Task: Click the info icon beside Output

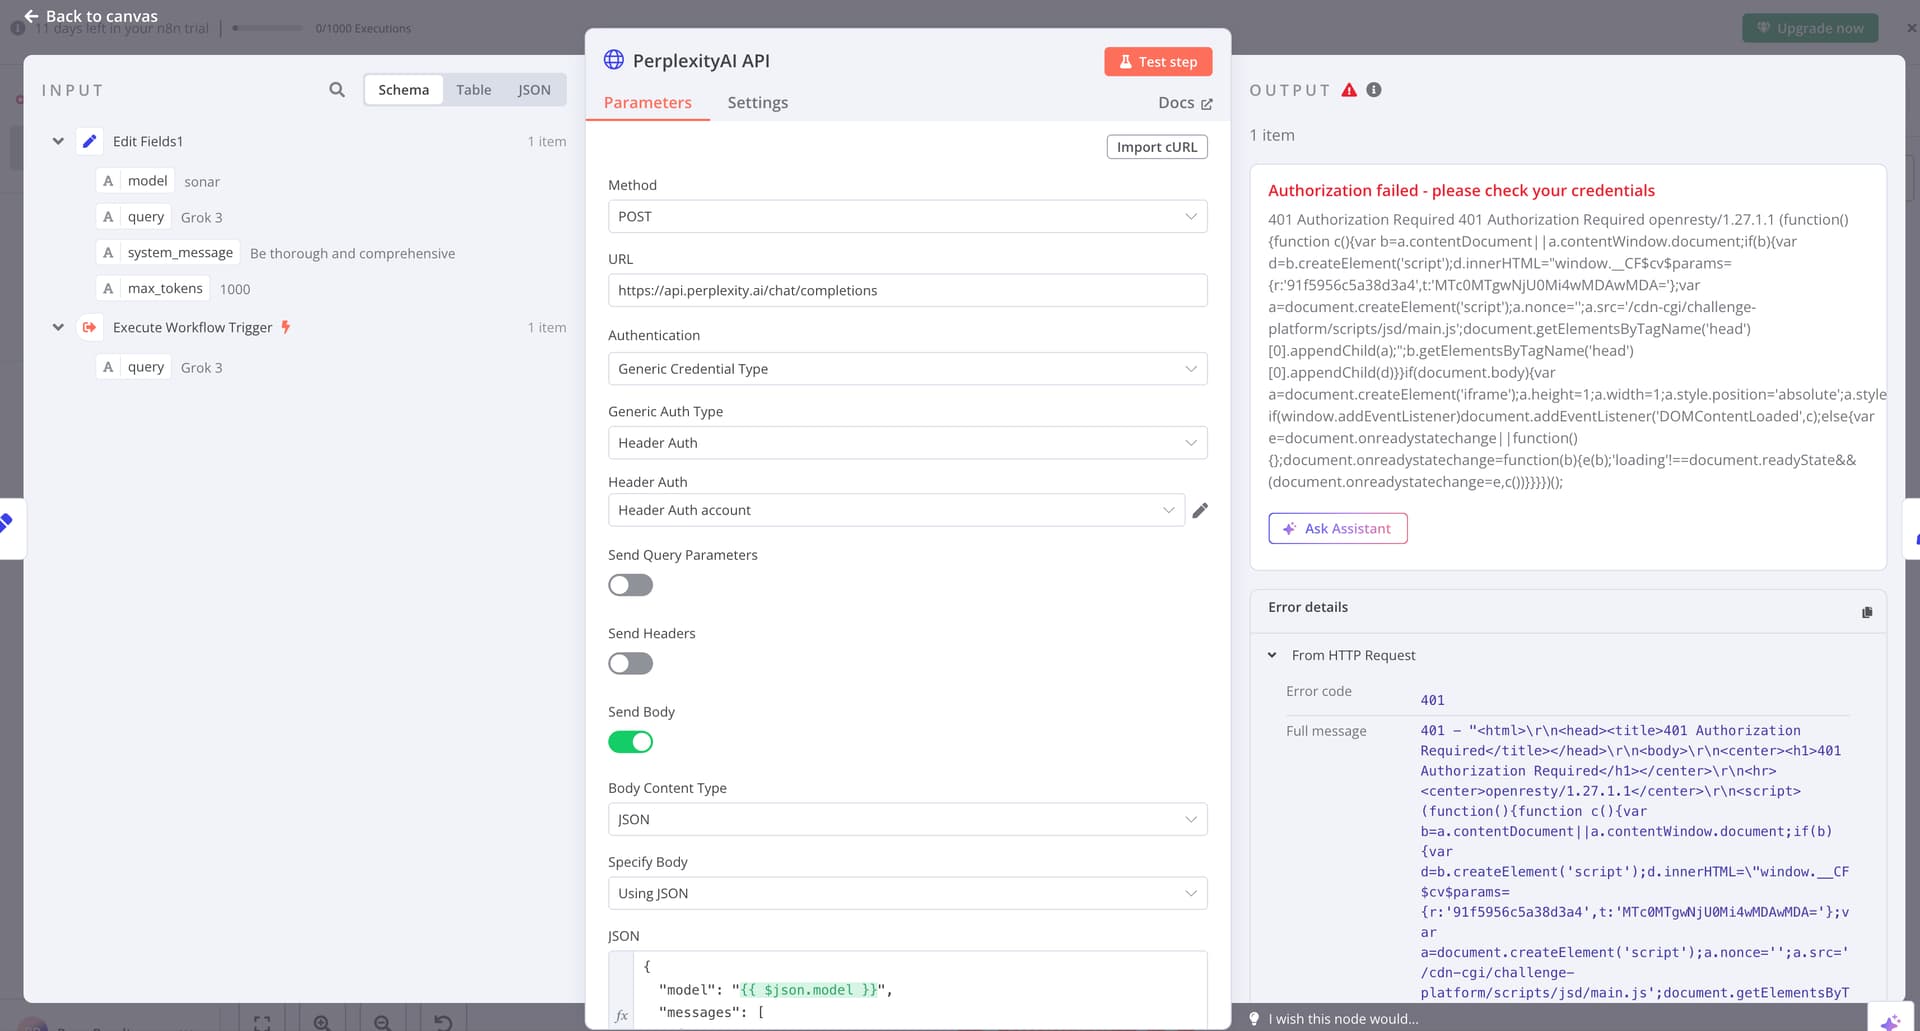Action: [x=1374, y=90]
